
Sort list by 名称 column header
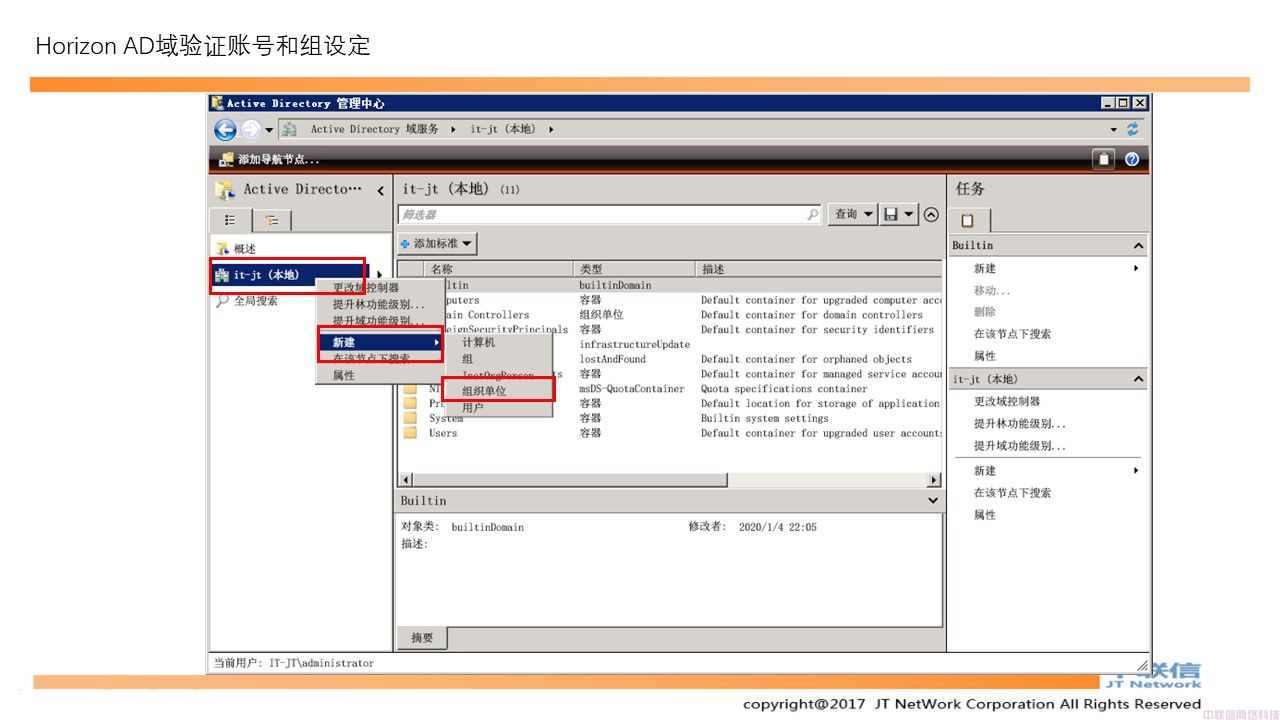click(500, 269)
